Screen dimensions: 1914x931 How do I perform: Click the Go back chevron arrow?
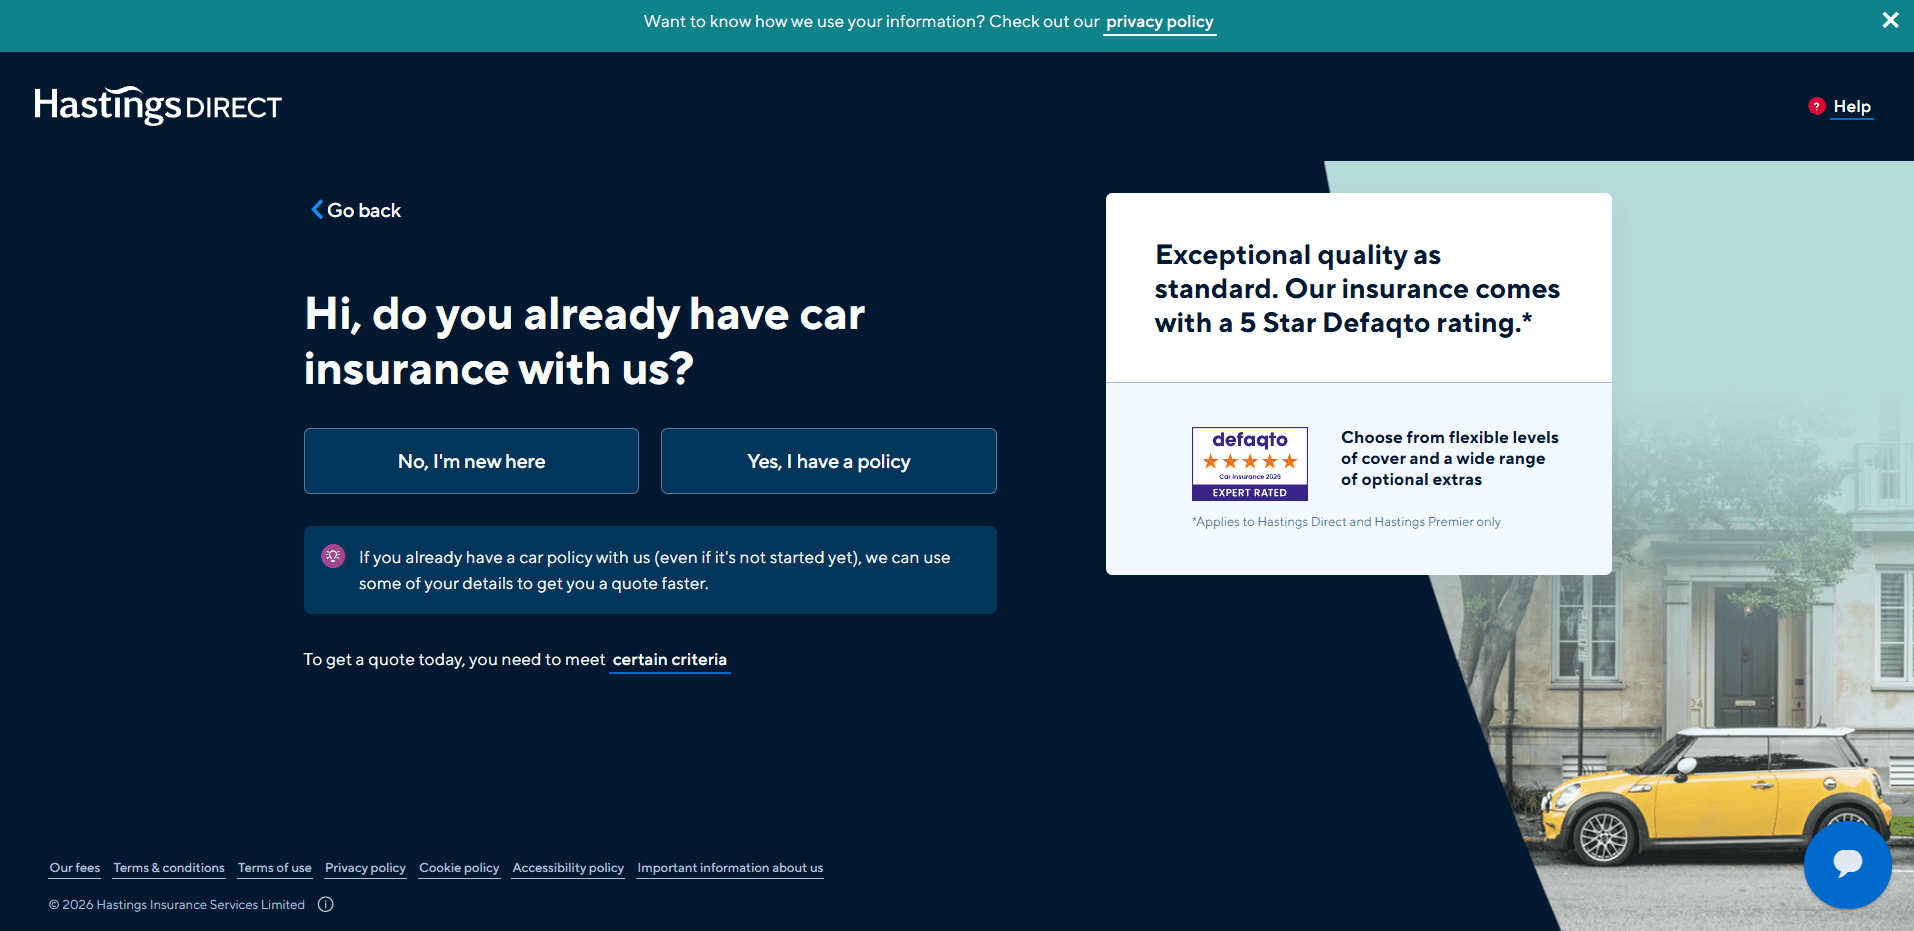pos(317,210)
